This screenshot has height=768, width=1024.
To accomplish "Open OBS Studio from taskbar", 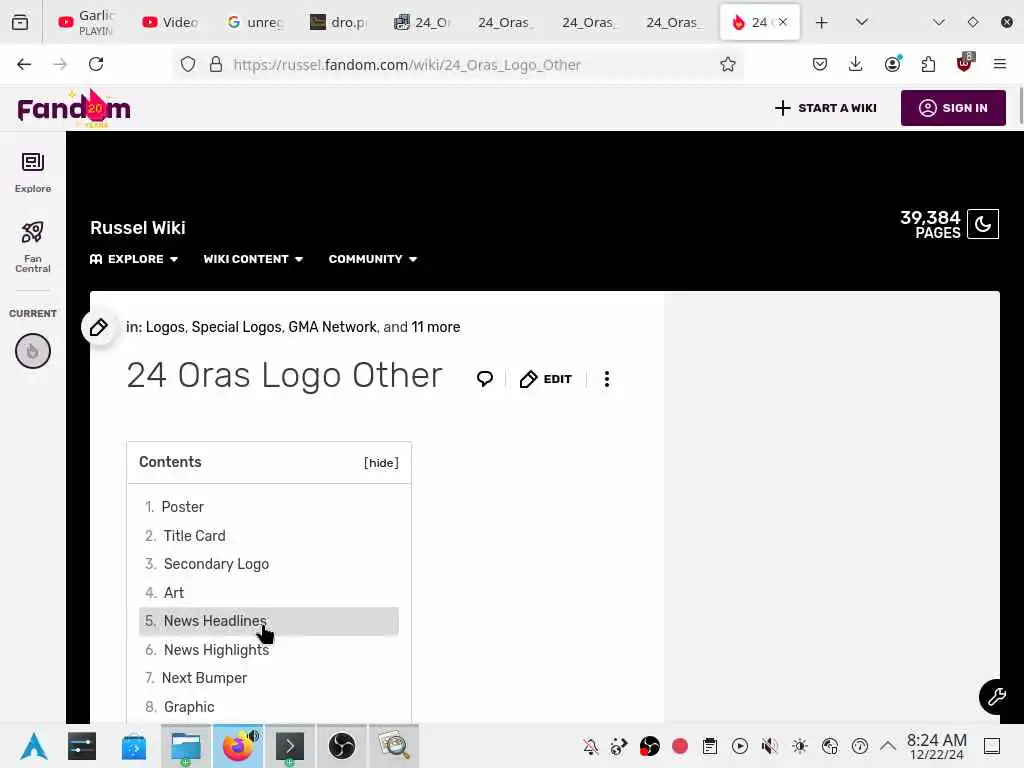I will 342,746.
